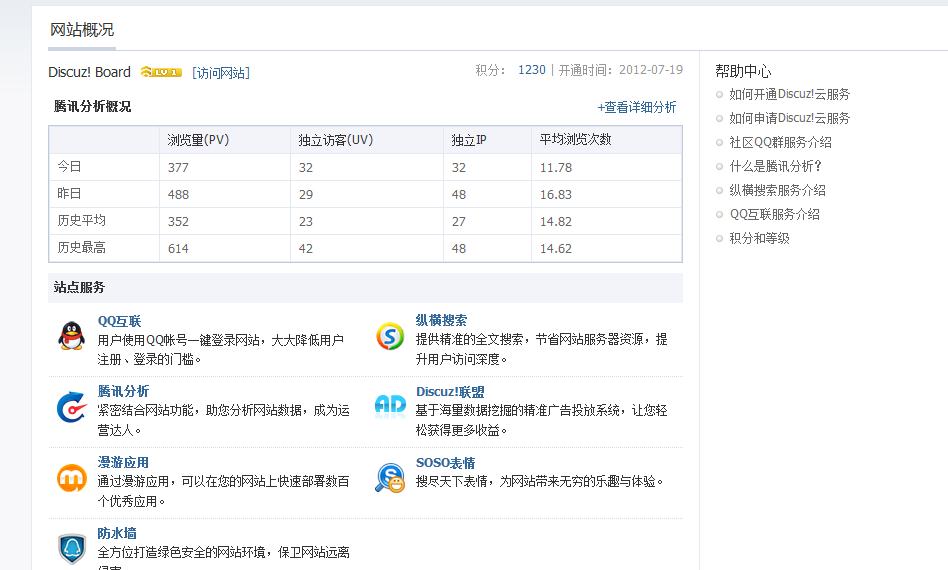
Task: Click the QQ penguin icon
Action: coord(71,335)
